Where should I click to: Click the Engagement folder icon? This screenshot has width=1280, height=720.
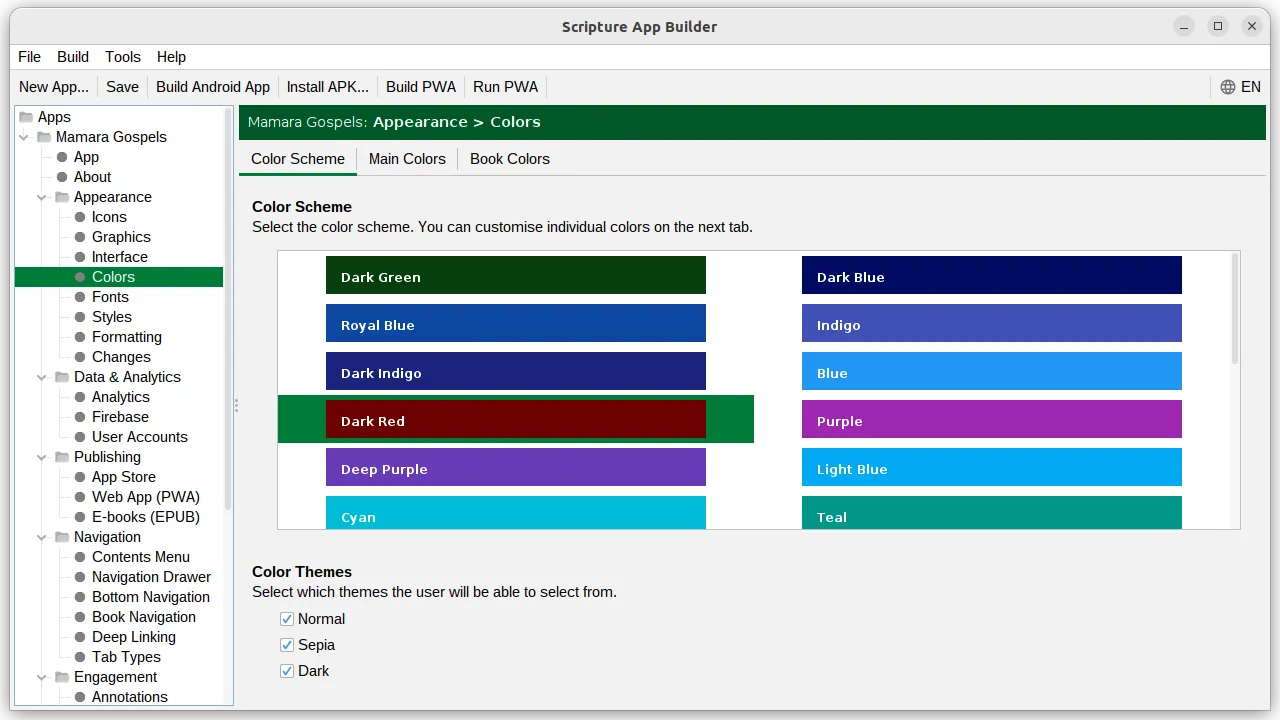click(x=62, y=677)
